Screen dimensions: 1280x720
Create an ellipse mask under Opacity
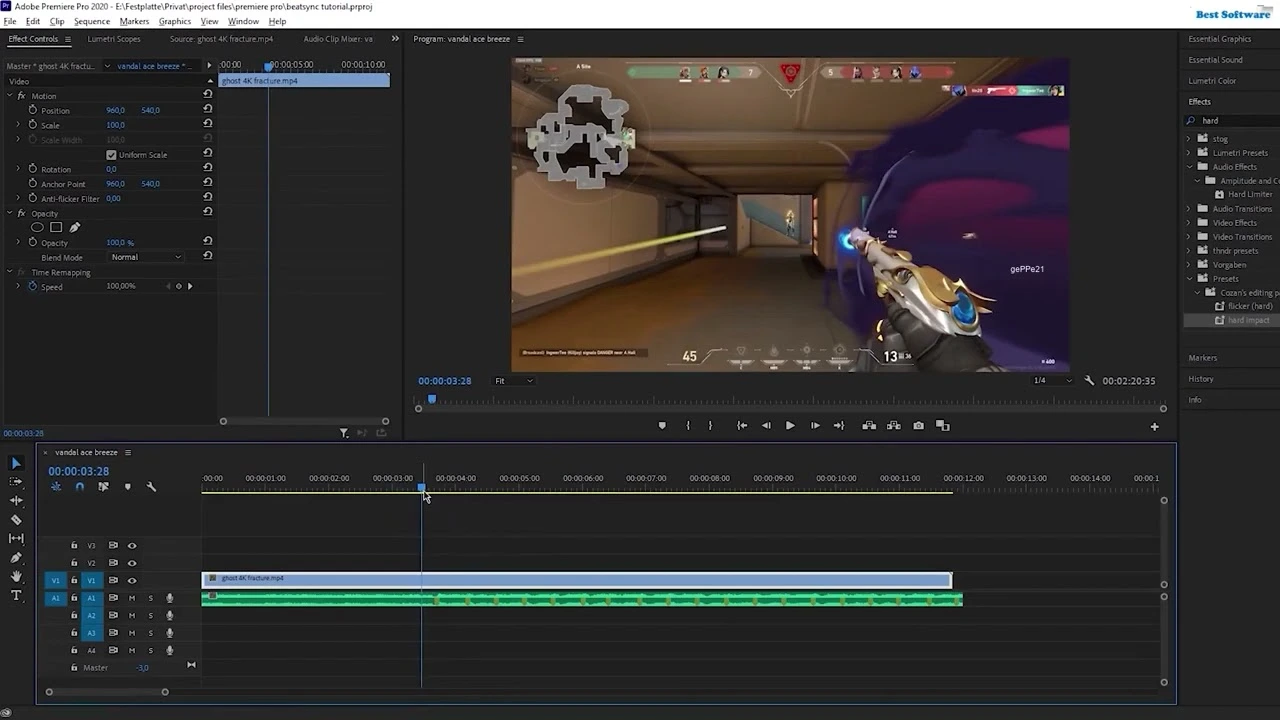[x=37, y=227]
